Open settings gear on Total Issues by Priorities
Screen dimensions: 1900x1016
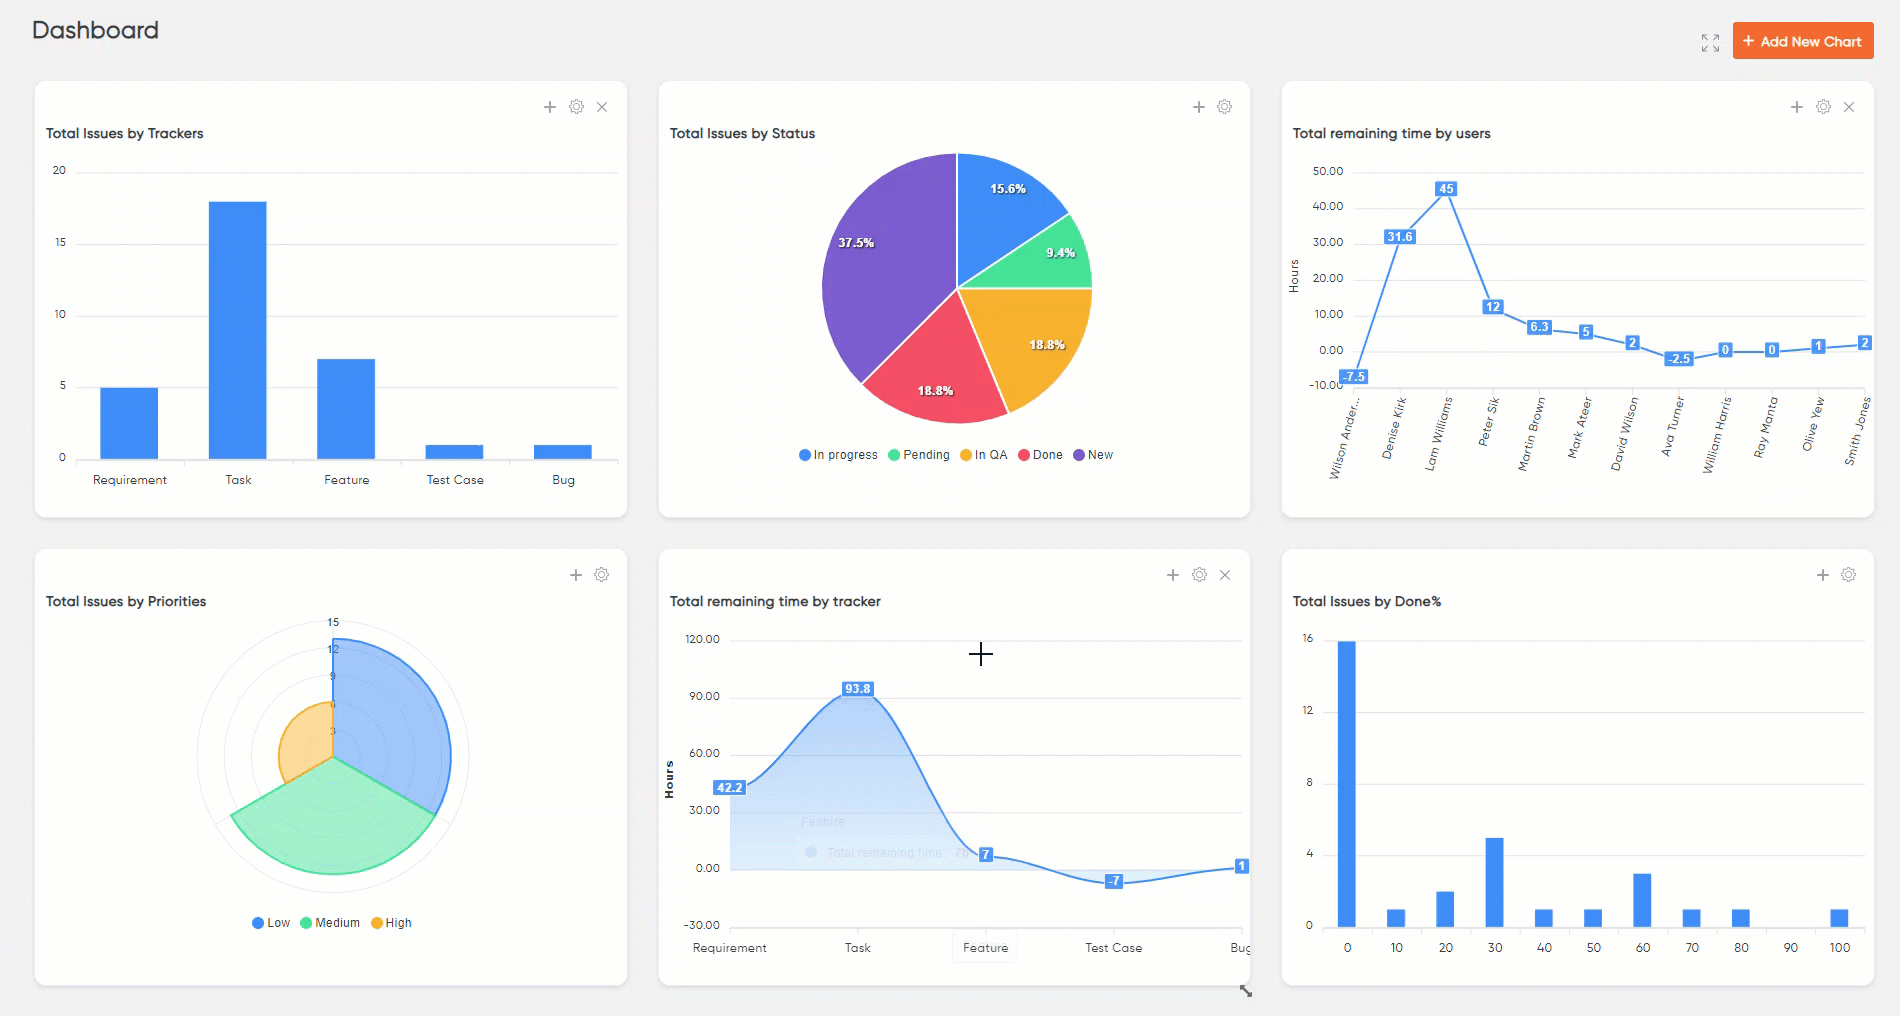tap(601, 575)
